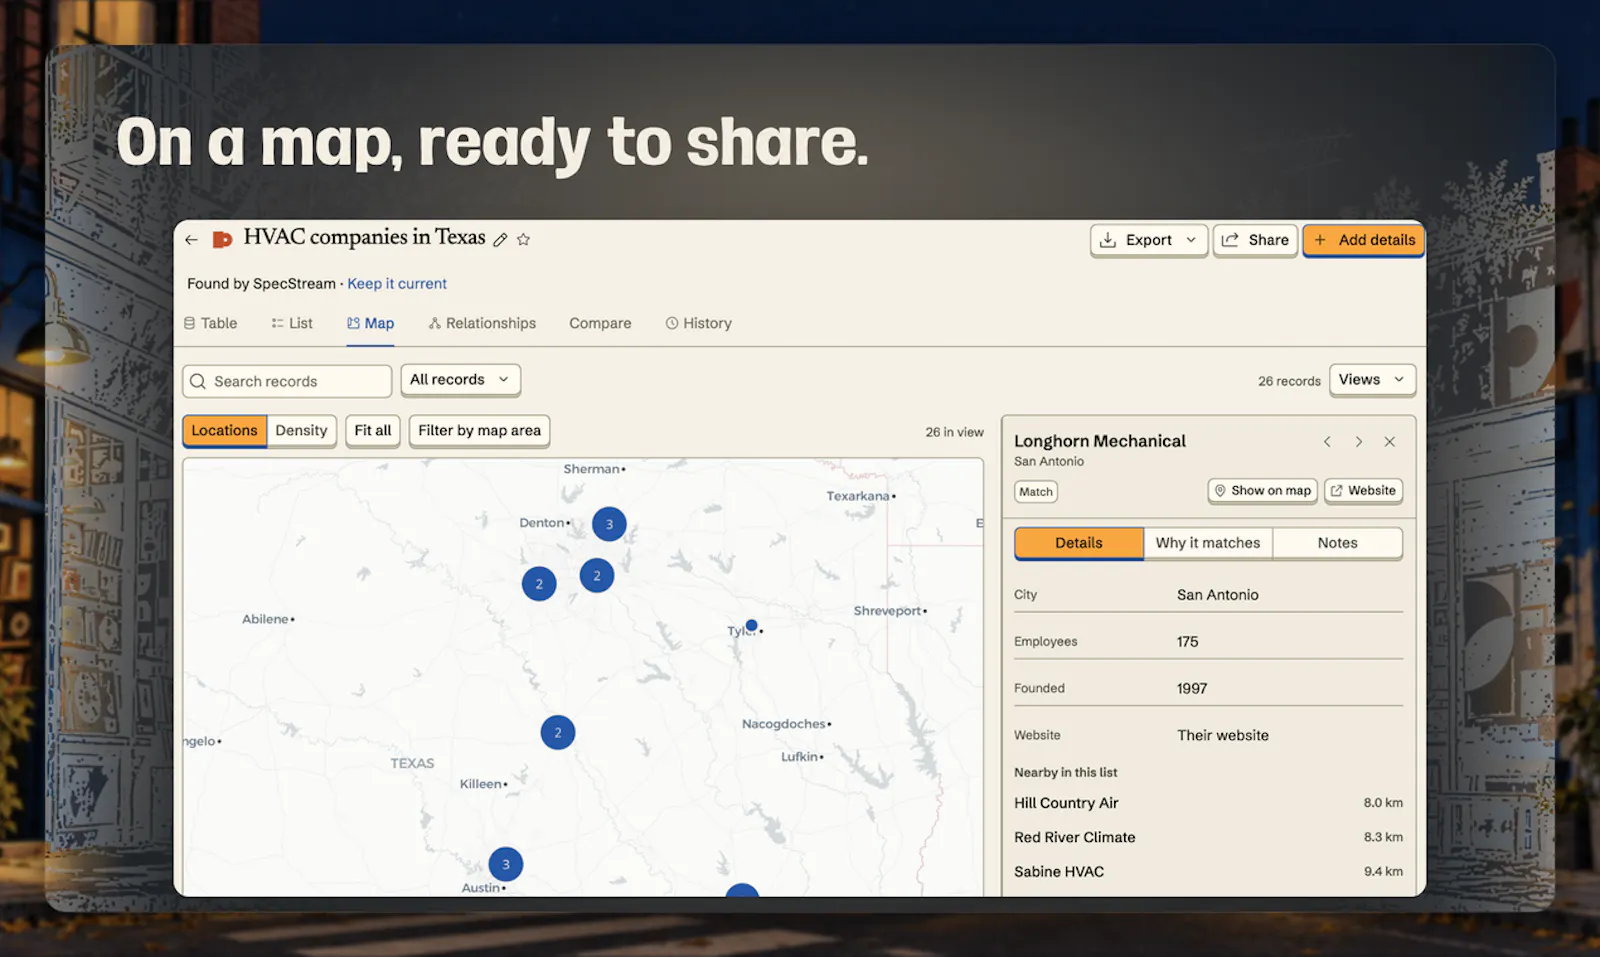Show next record with right chevron
Screen dimensions: 1600x957
click(1358, 442)
